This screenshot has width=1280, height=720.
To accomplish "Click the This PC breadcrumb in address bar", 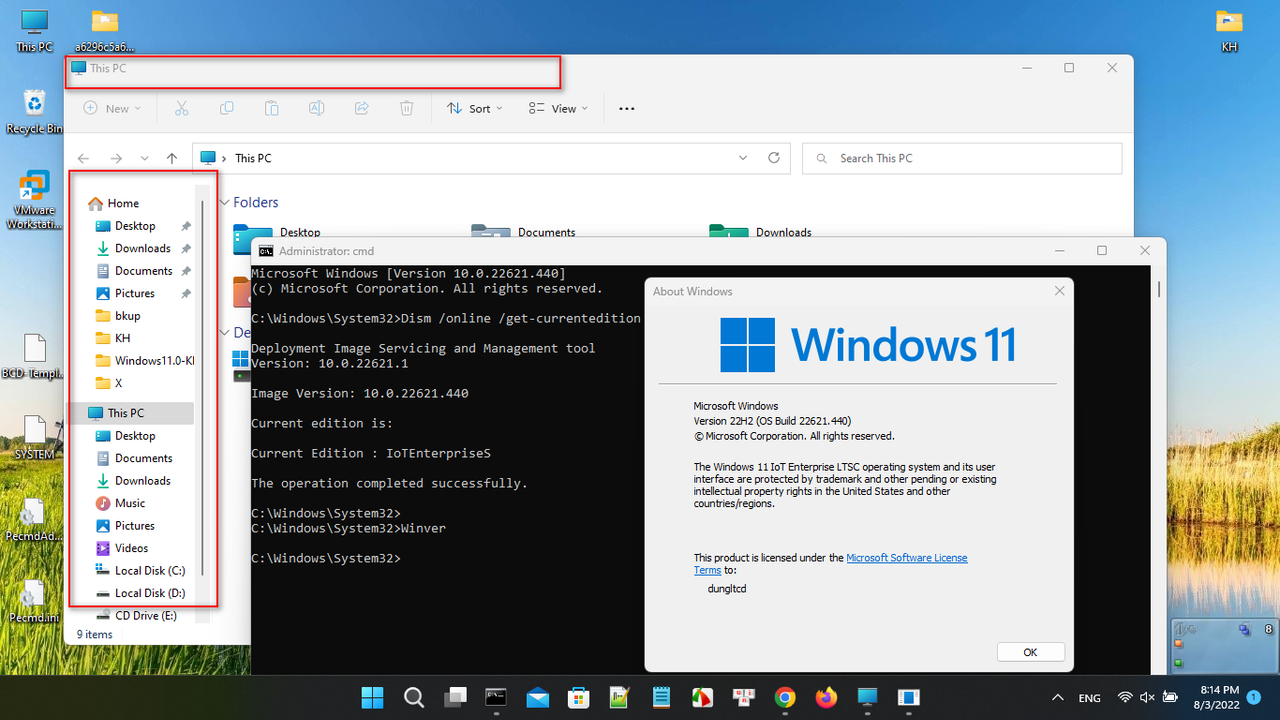I will 253,158.
